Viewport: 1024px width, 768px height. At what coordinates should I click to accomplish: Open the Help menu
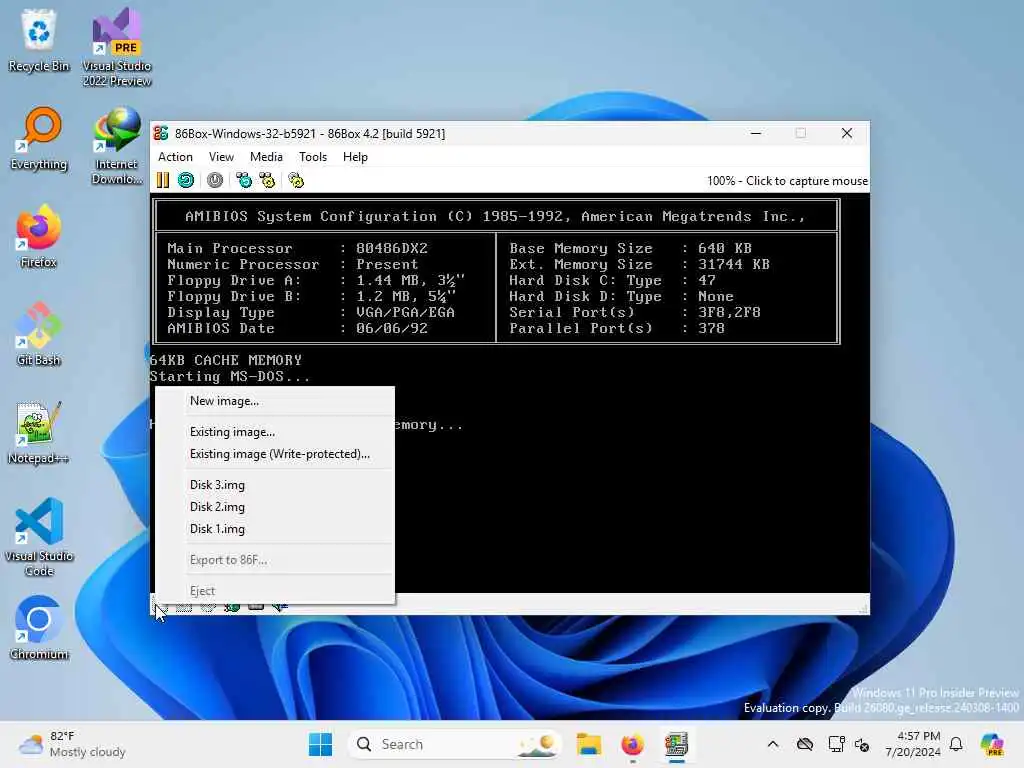[355, 157]
